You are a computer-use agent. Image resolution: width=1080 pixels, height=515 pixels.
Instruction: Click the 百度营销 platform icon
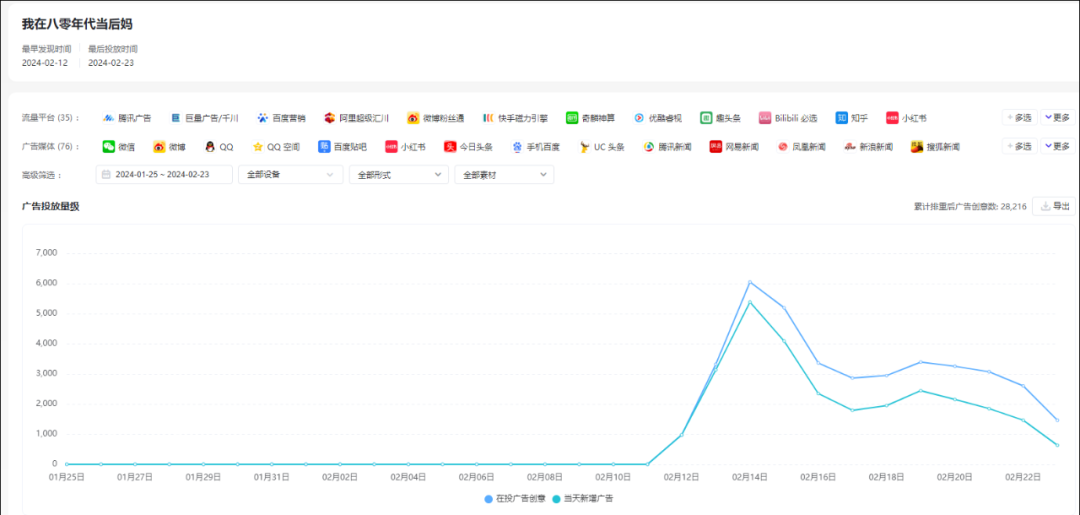[x=263, y=118]
